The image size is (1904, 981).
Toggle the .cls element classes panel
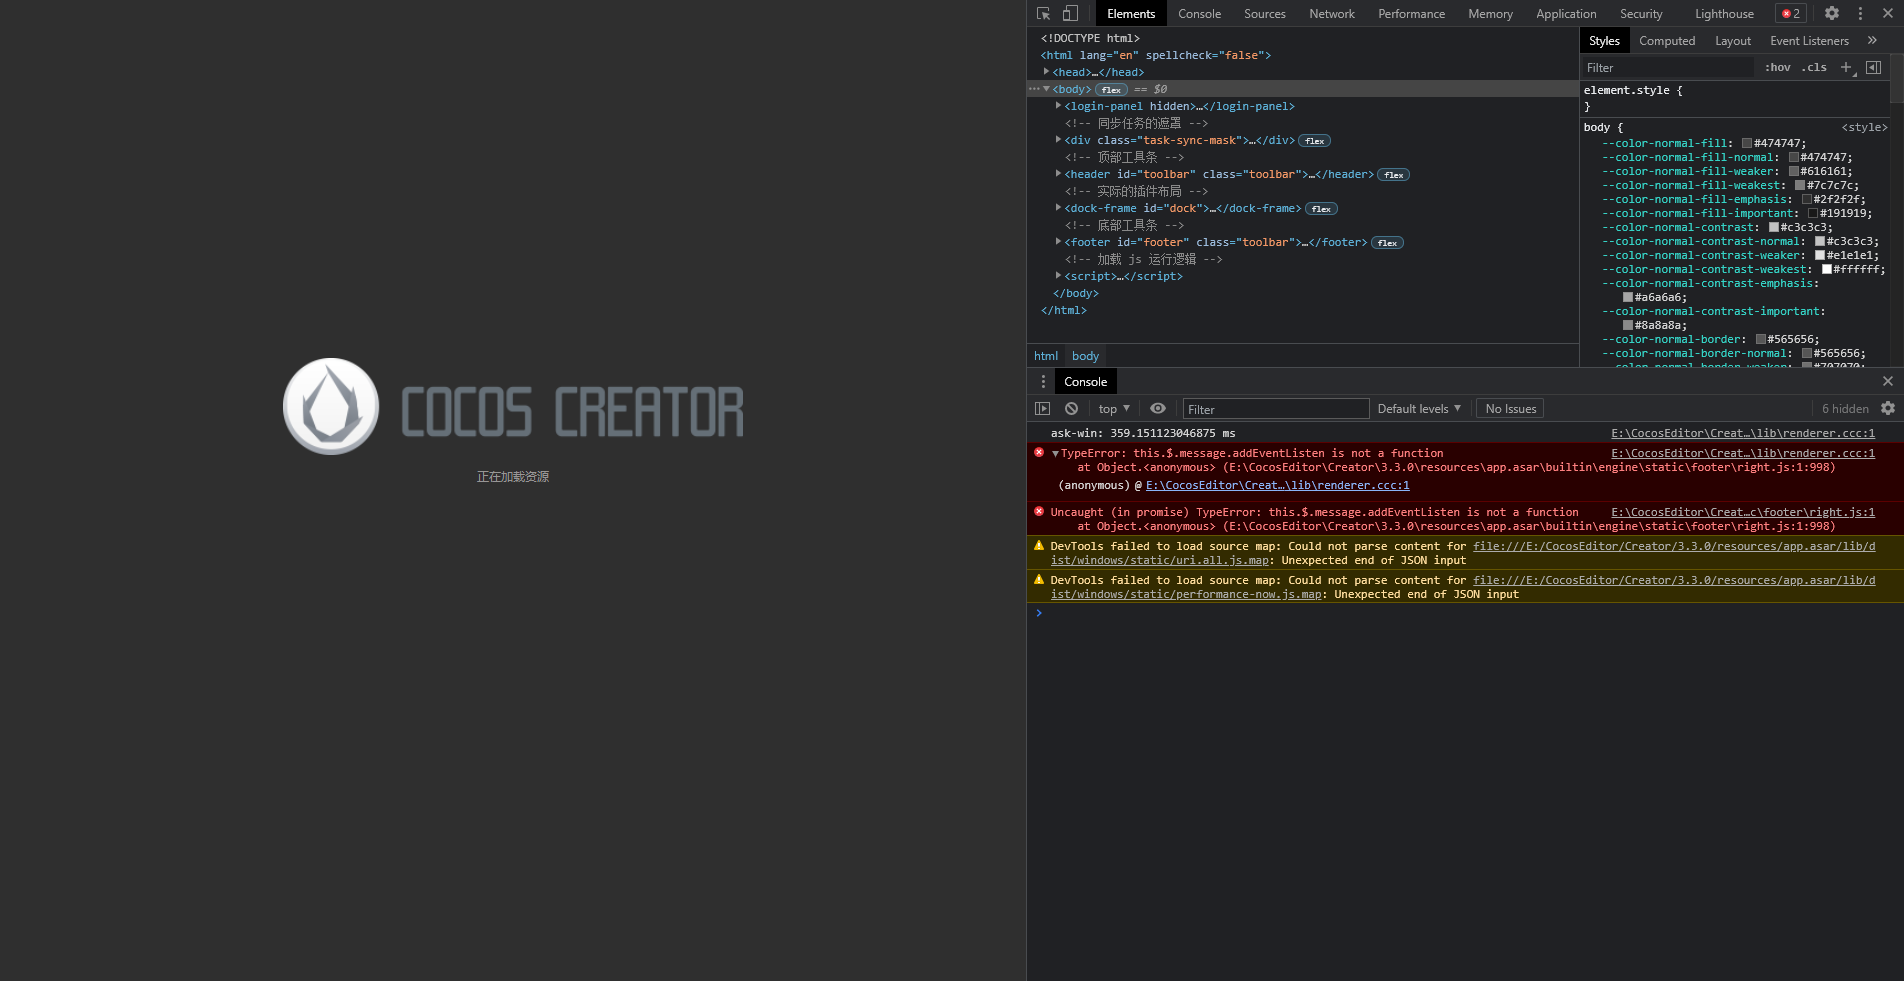(x=1814, y=67)
